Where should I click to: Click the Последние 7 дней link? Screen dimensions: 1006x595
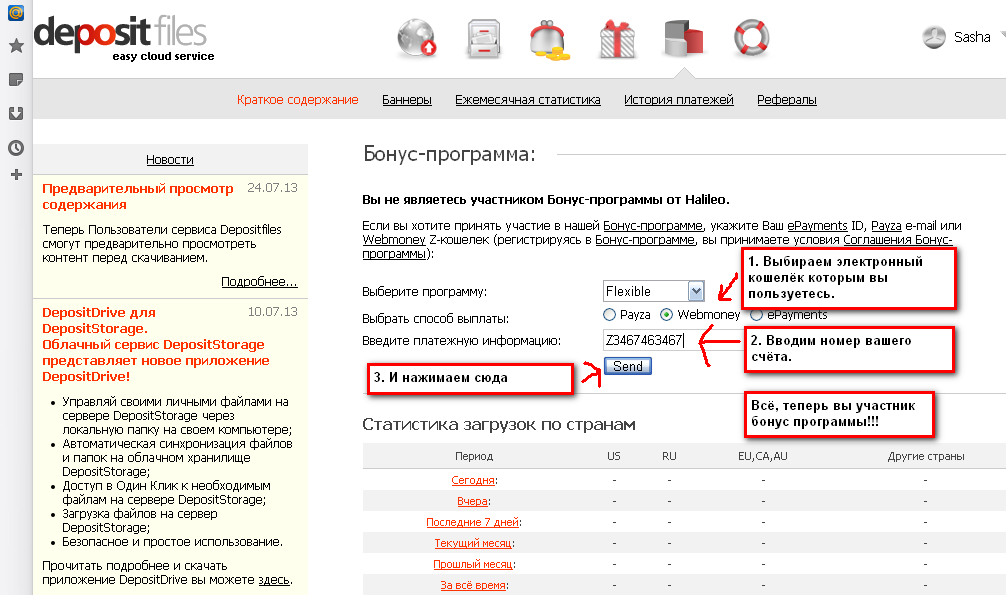pyautogui.click(x=472, y=522)
